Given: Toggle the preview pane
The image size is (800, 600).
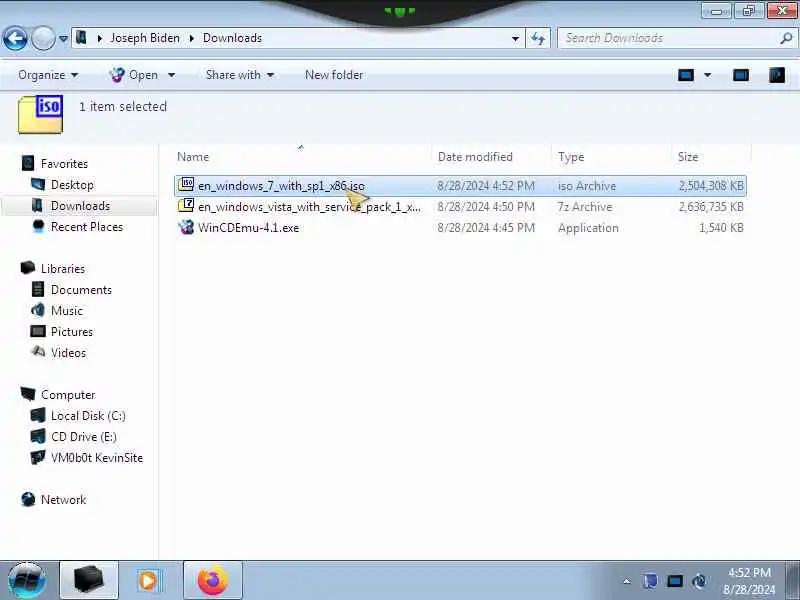Looking at the screenshot, I should click(x=740, y=76).
